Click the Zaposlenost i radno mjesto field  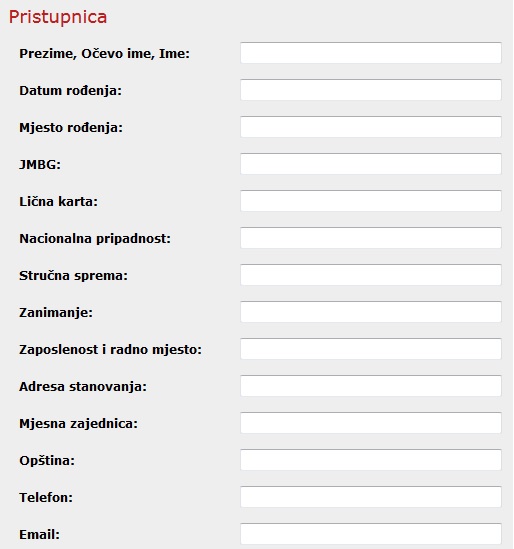371,349
